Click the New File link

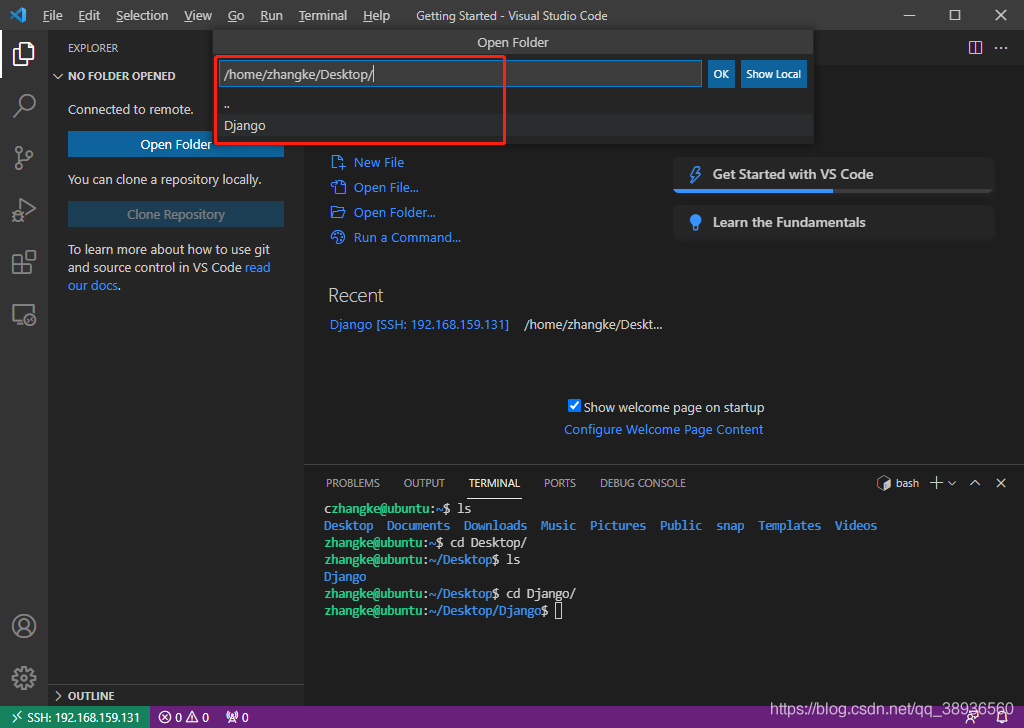coord(379,163)
